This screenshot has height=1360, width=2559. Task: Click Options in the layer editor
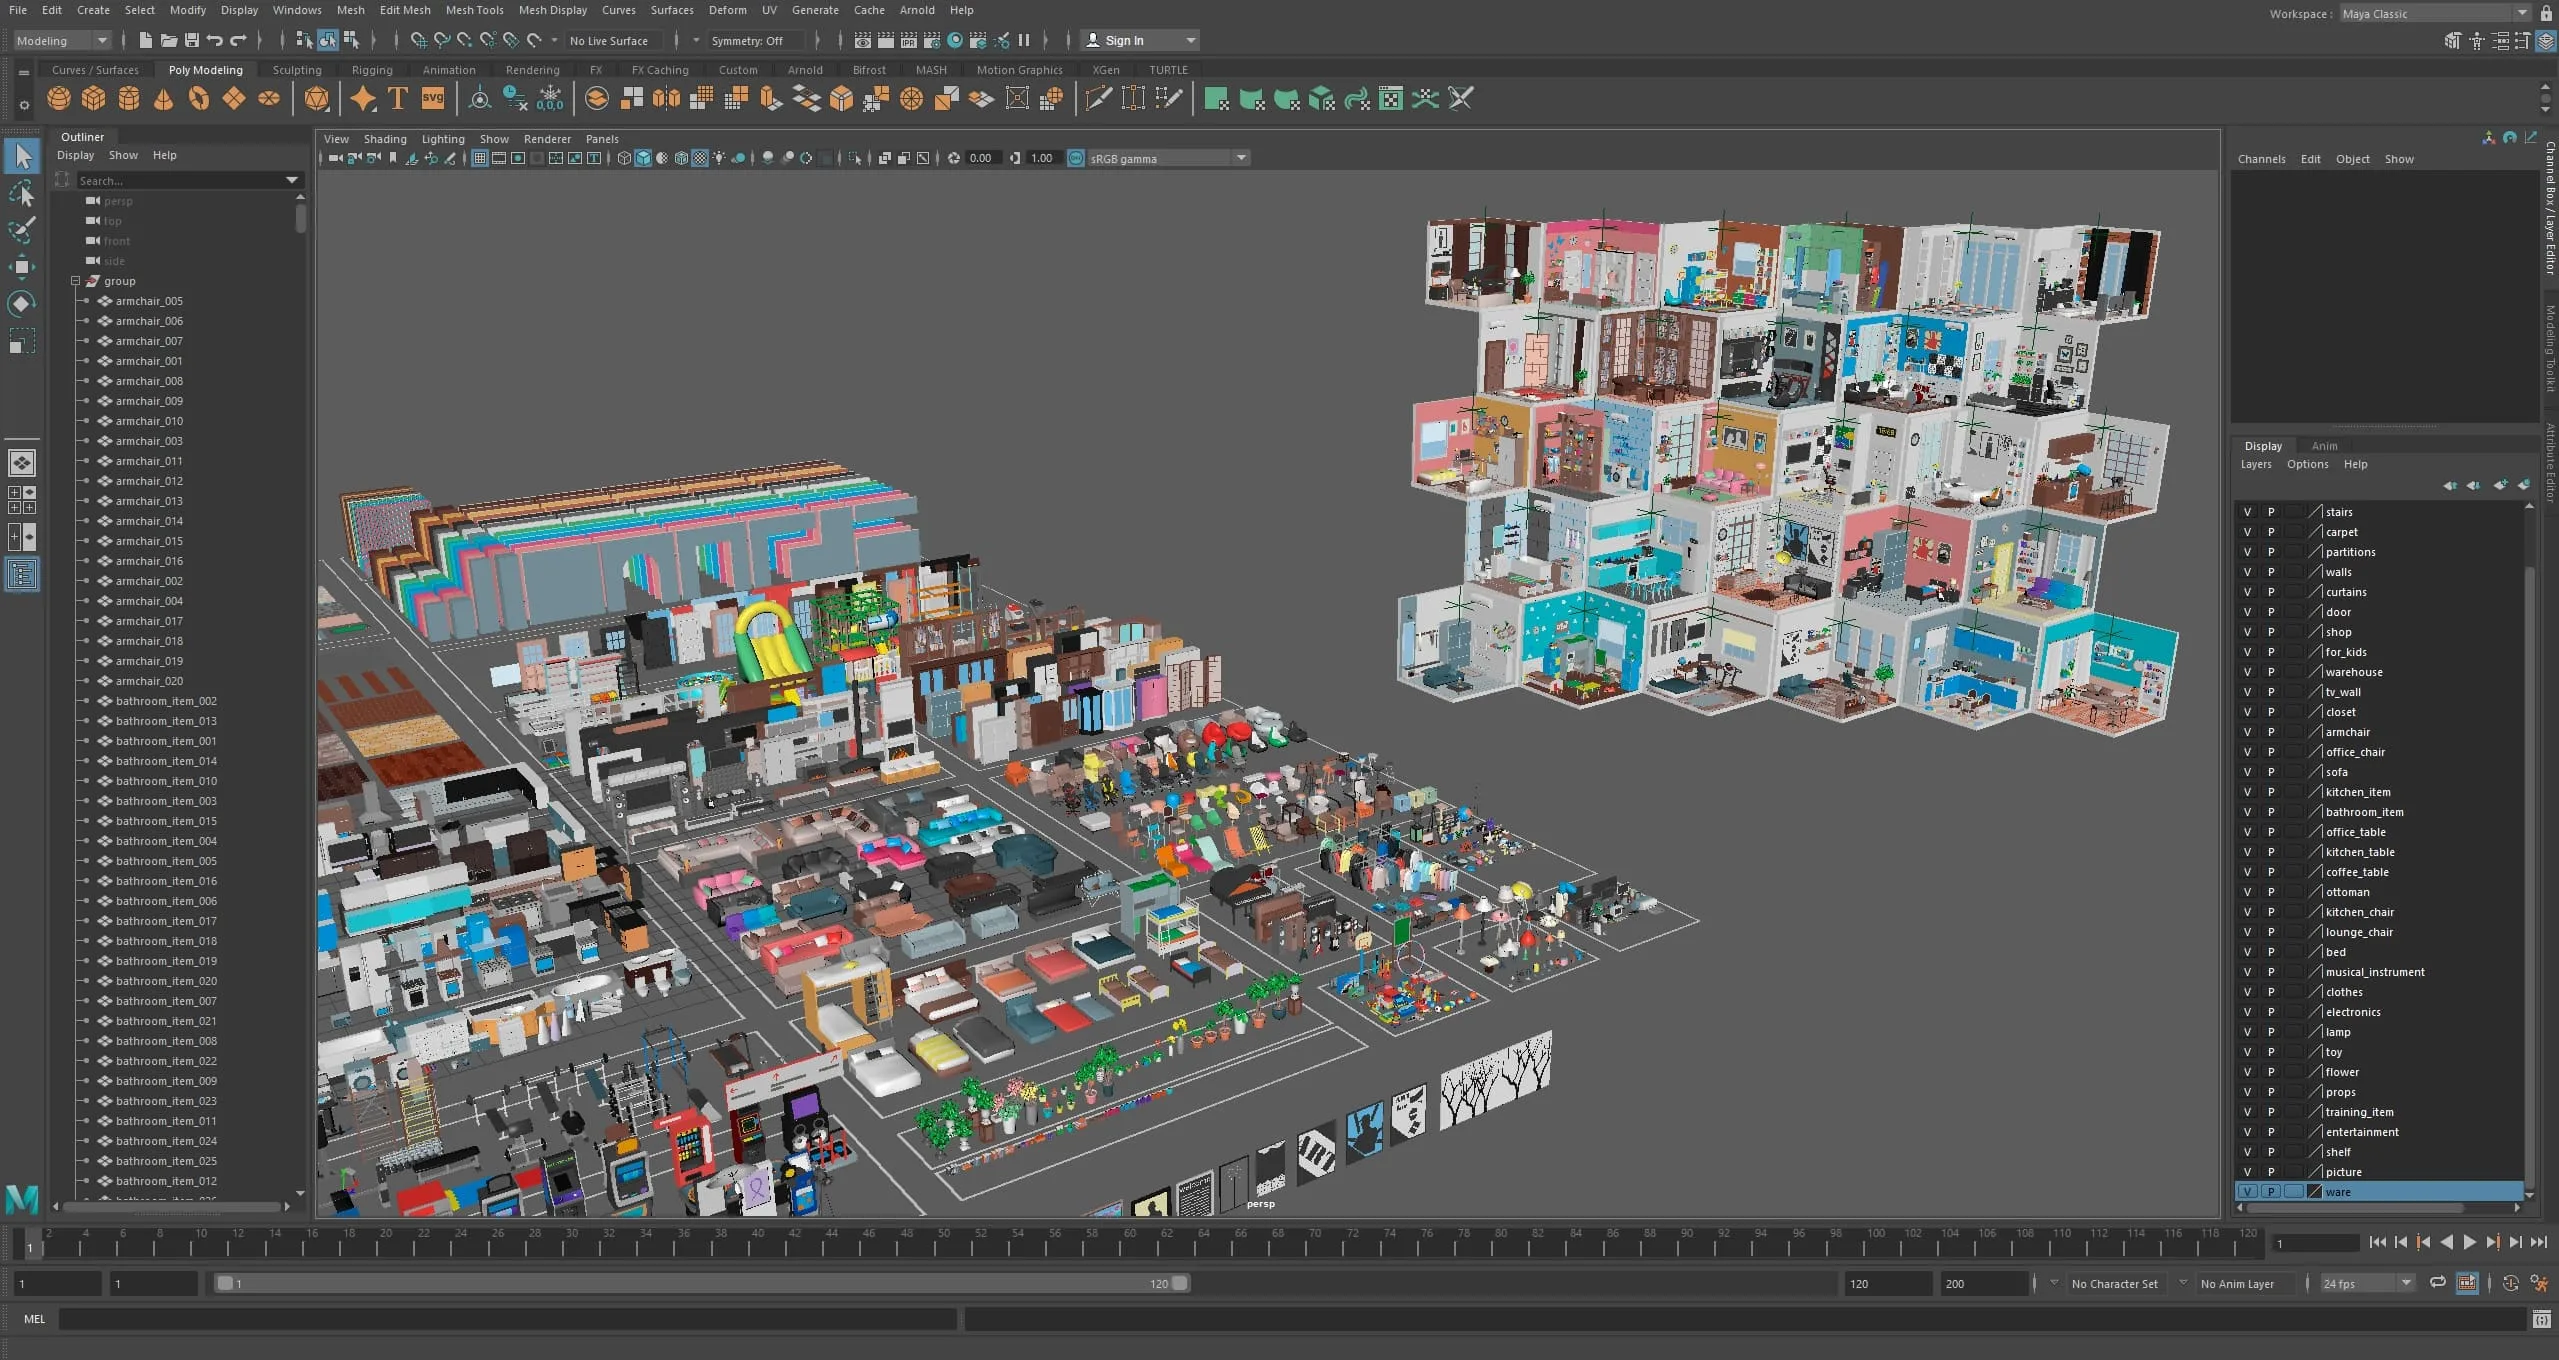pos(2307,464)
